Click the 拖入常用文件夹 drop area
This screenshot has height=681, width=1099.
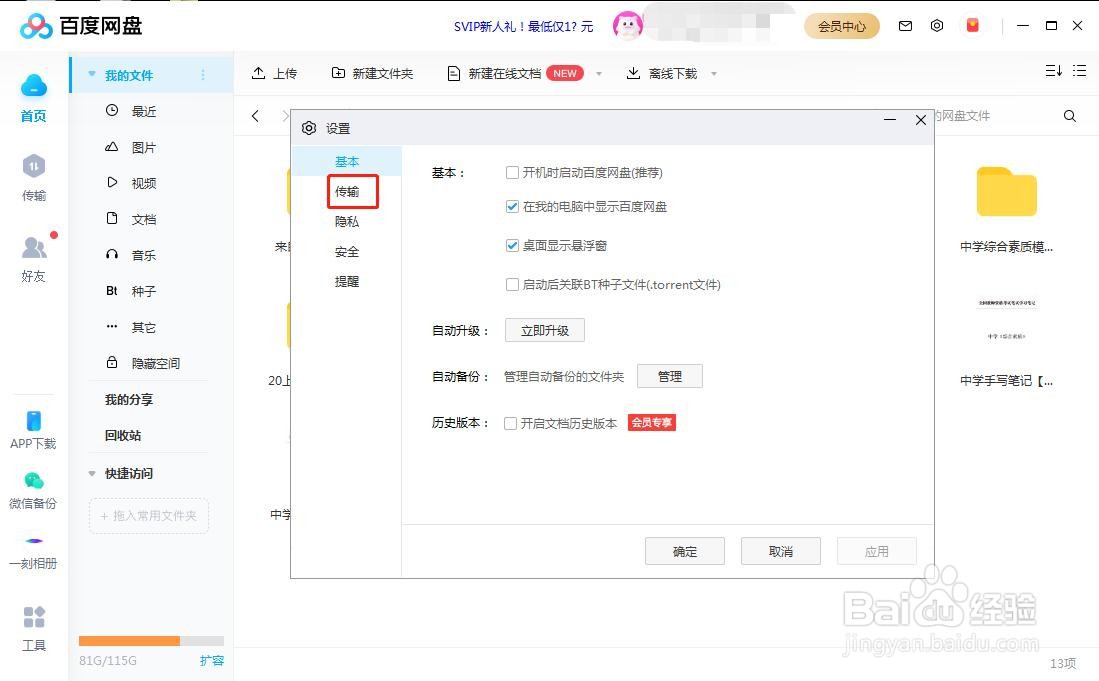pyautogui.click(x=147, y=515)
